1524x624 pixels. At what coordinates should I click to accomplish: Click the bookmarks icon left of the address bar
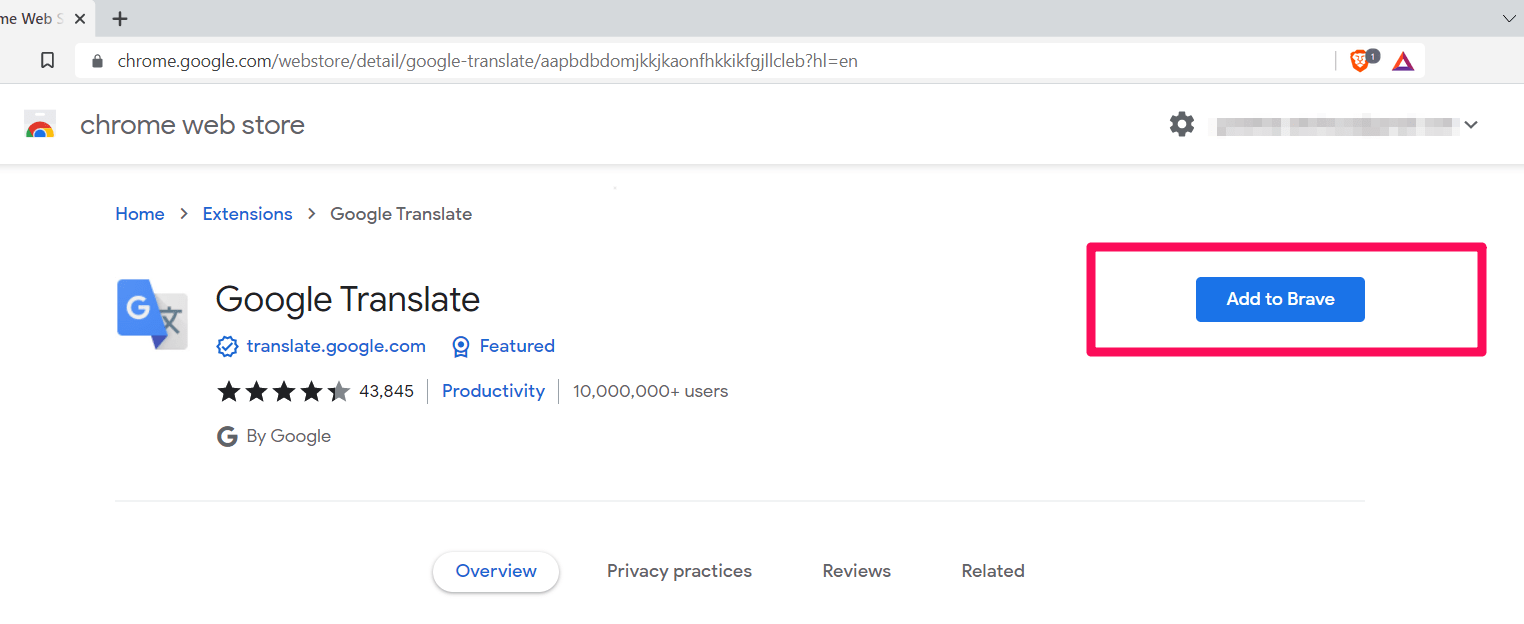click(47, 60)
